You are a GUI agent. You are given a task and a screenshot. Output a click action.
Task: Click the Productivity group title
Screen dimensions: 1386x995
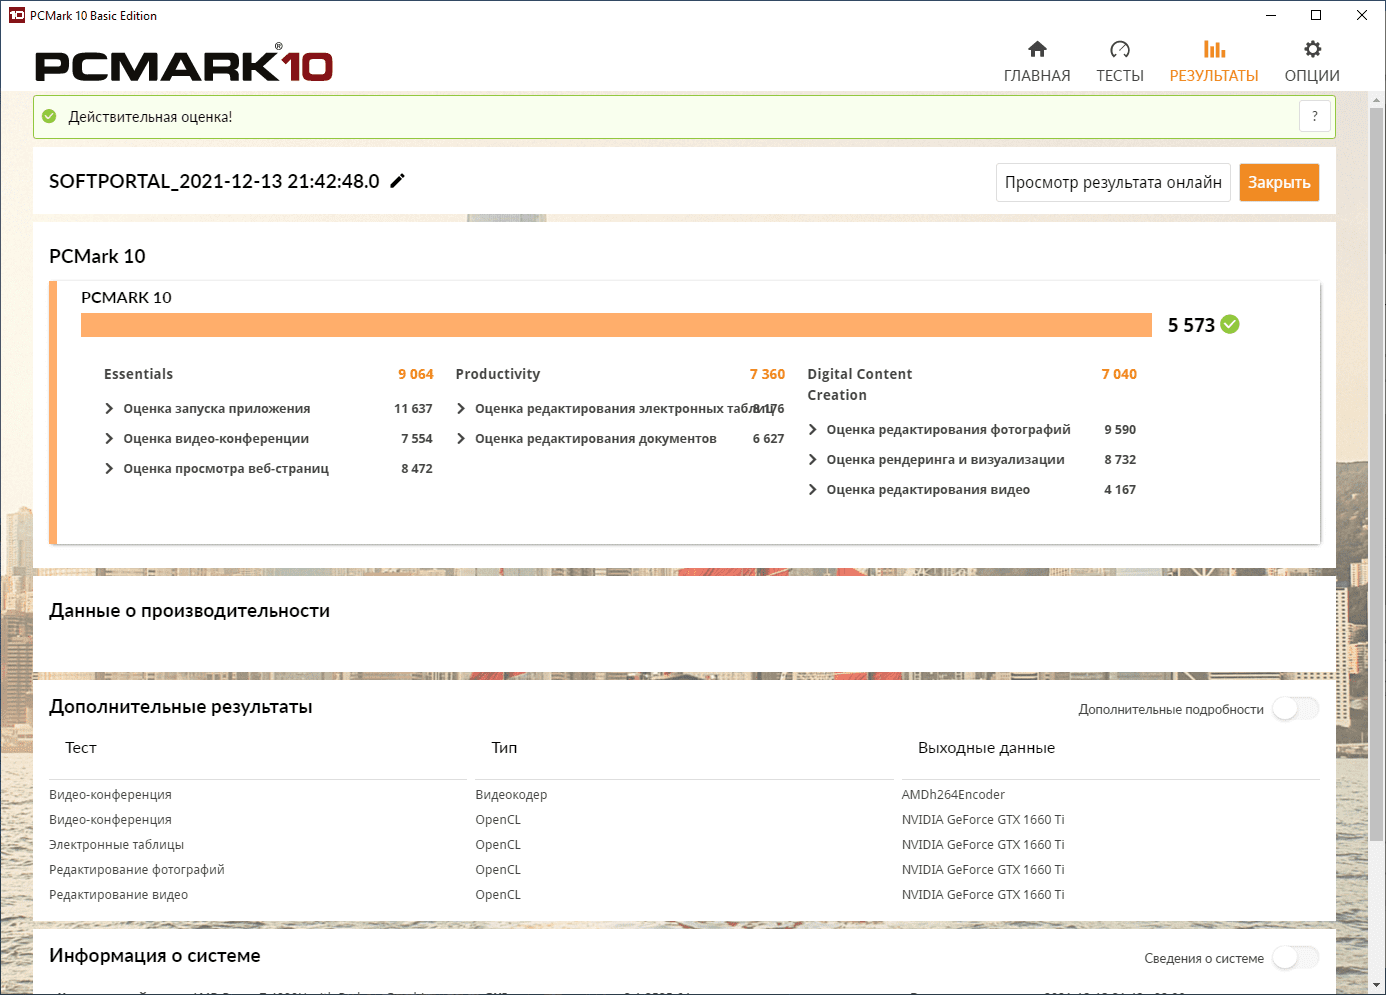pyautogui.click(x=498, y=374)
